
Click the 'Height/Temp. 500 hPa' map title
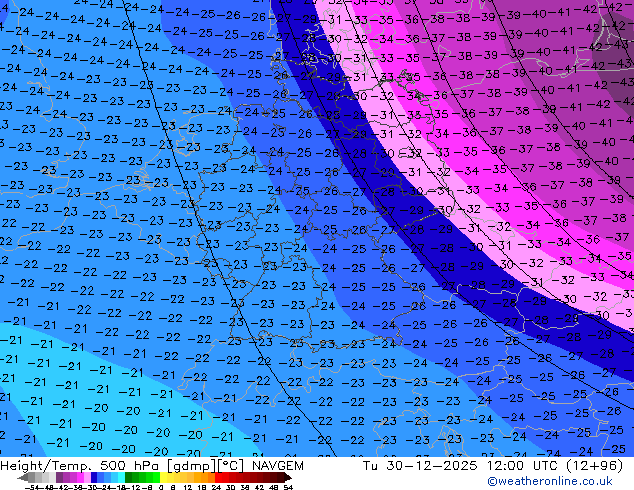pos(81,466)
